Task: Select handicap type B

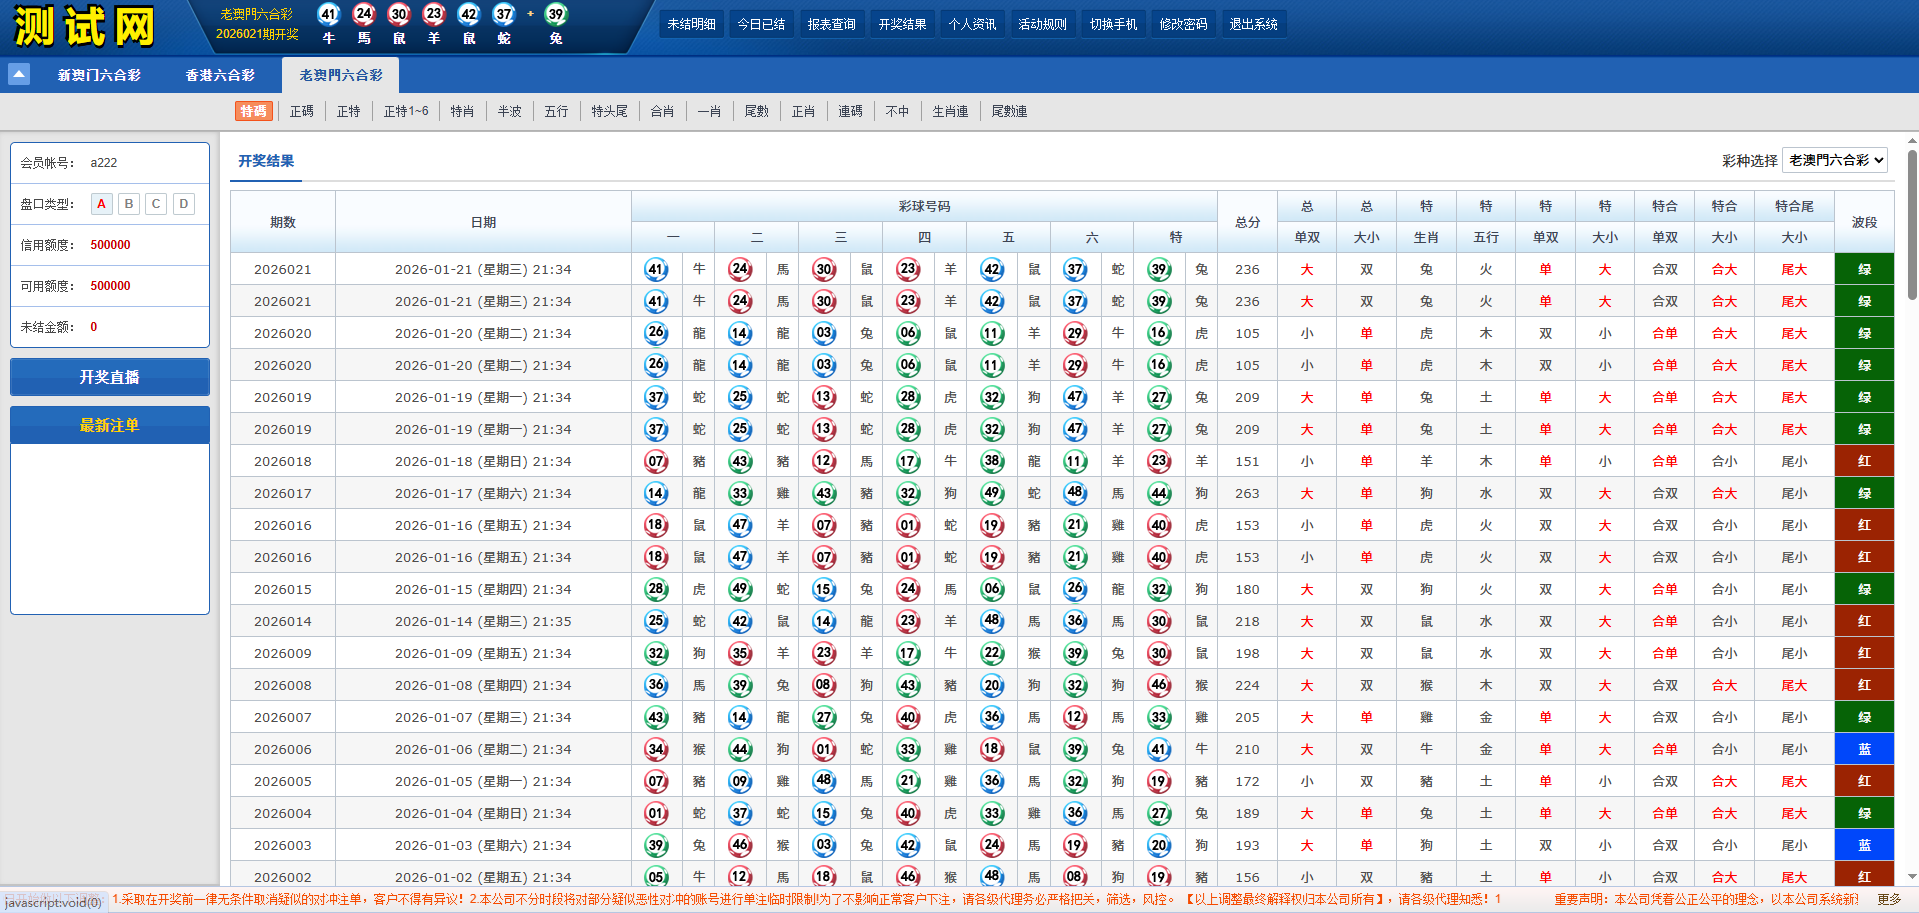Action: pyautogui.click(x=129, y=204)
